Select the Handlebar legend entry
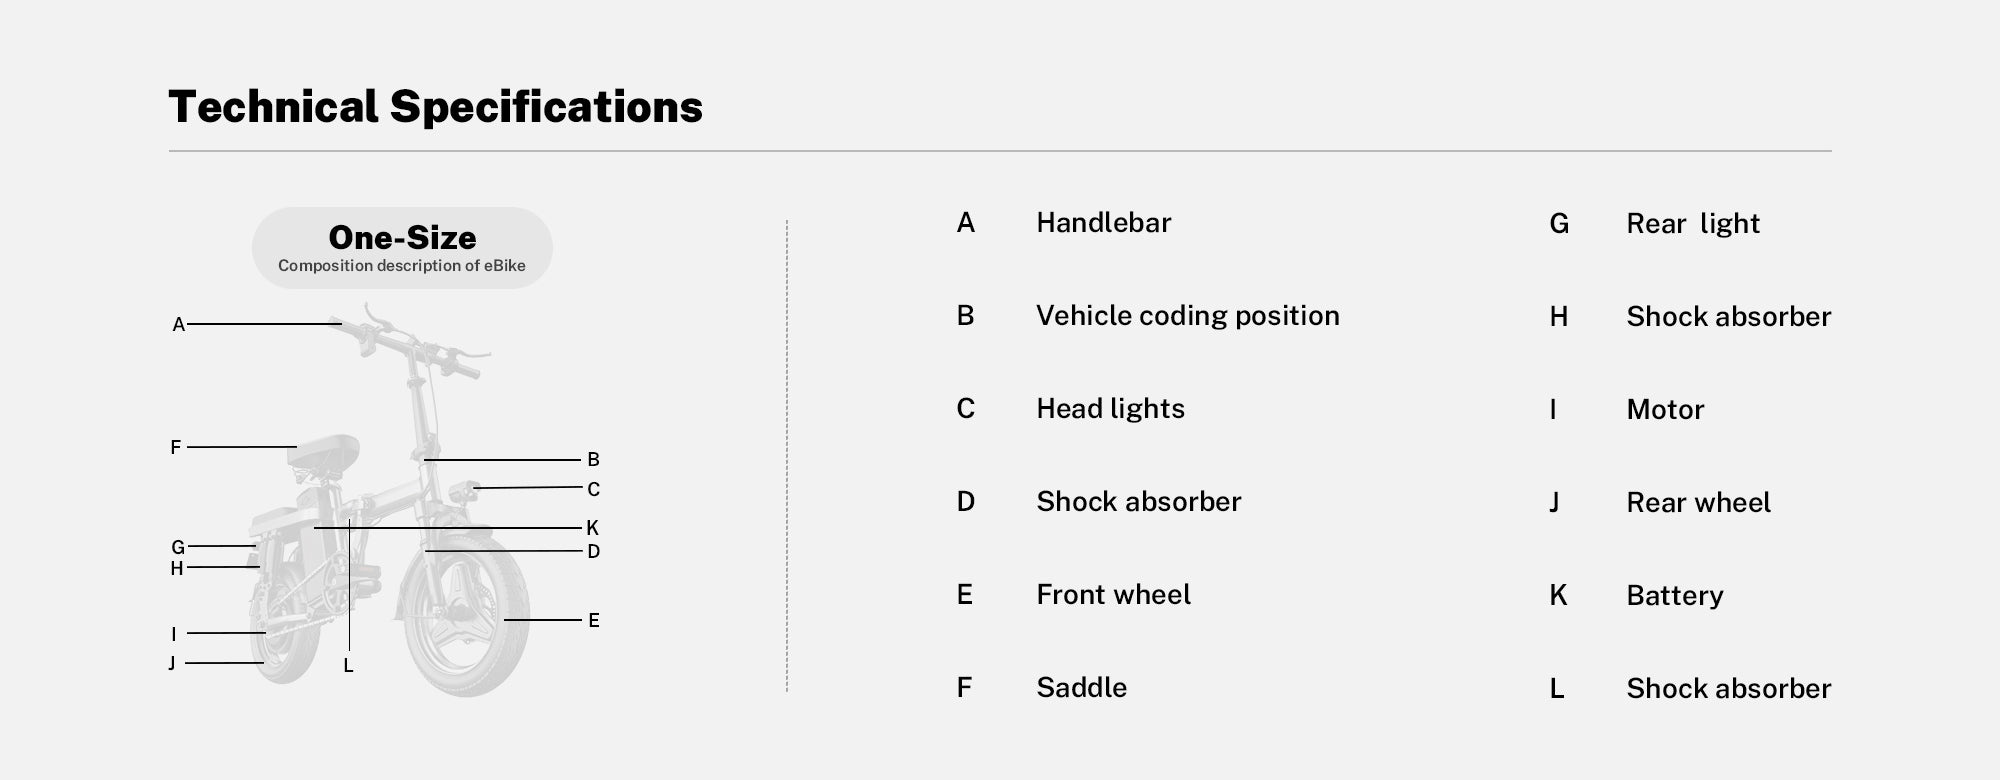 click(1103, 222)
